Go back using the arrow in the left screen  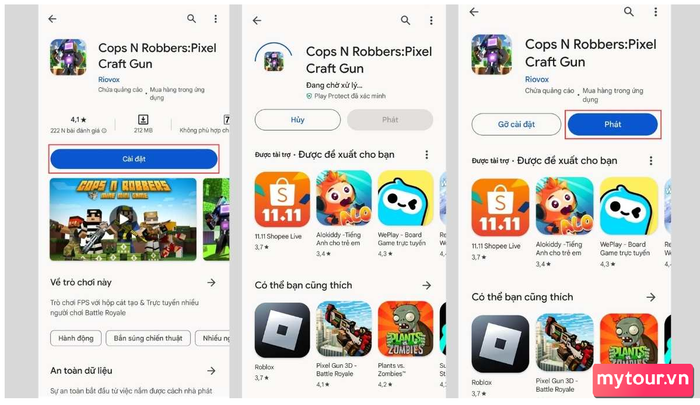pos(52,19)
